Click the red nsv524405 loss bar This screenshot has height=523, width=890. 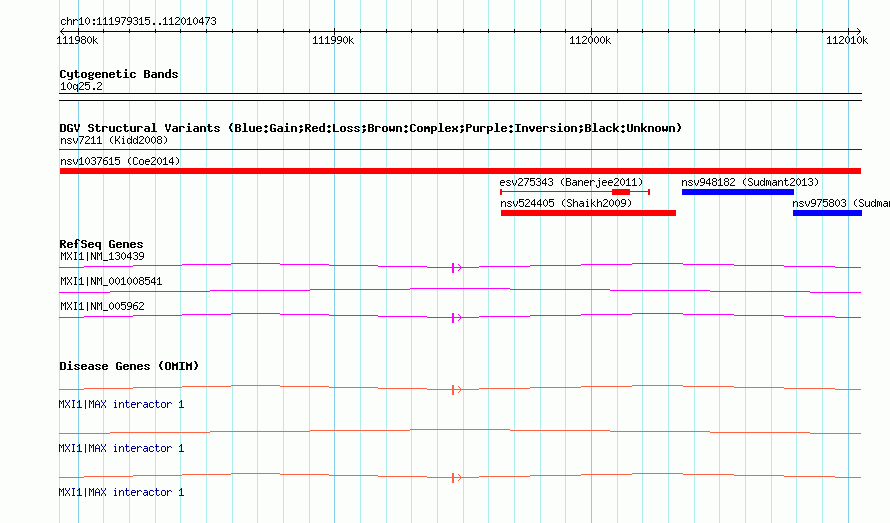pyautogui.click(x=588, y=213)
